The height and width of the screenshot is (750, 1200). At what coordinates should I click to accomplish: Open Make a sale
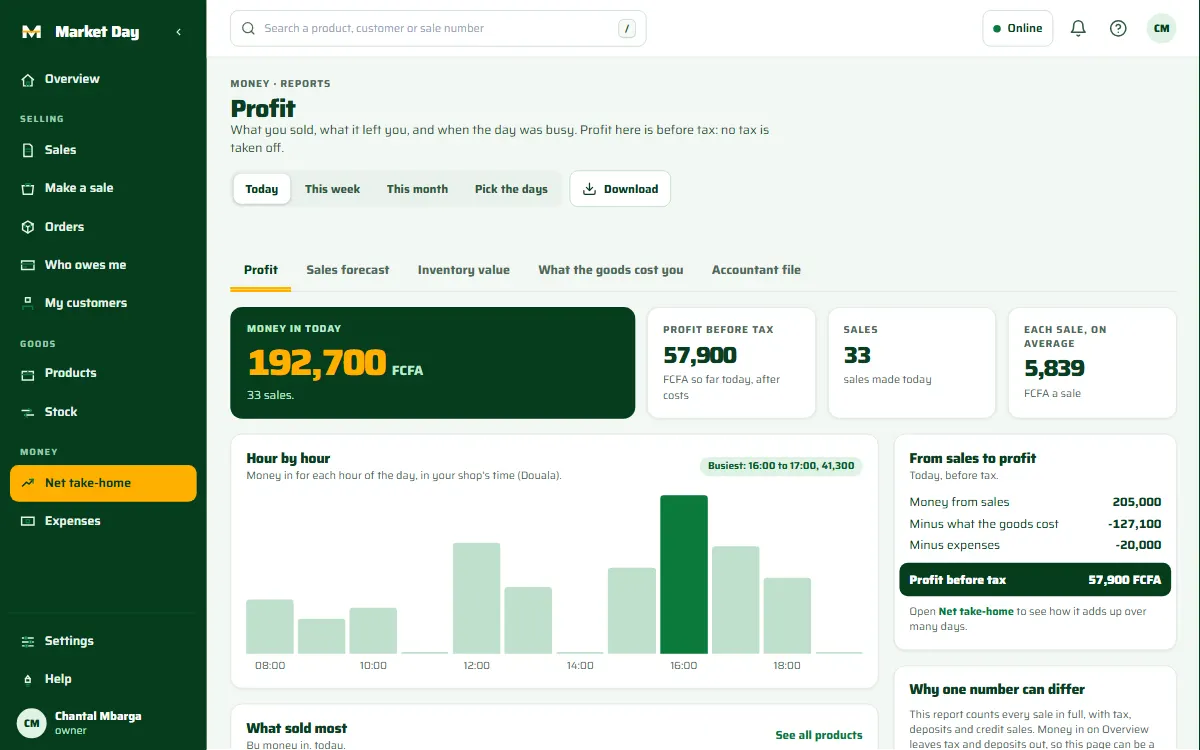coord(103,188)
